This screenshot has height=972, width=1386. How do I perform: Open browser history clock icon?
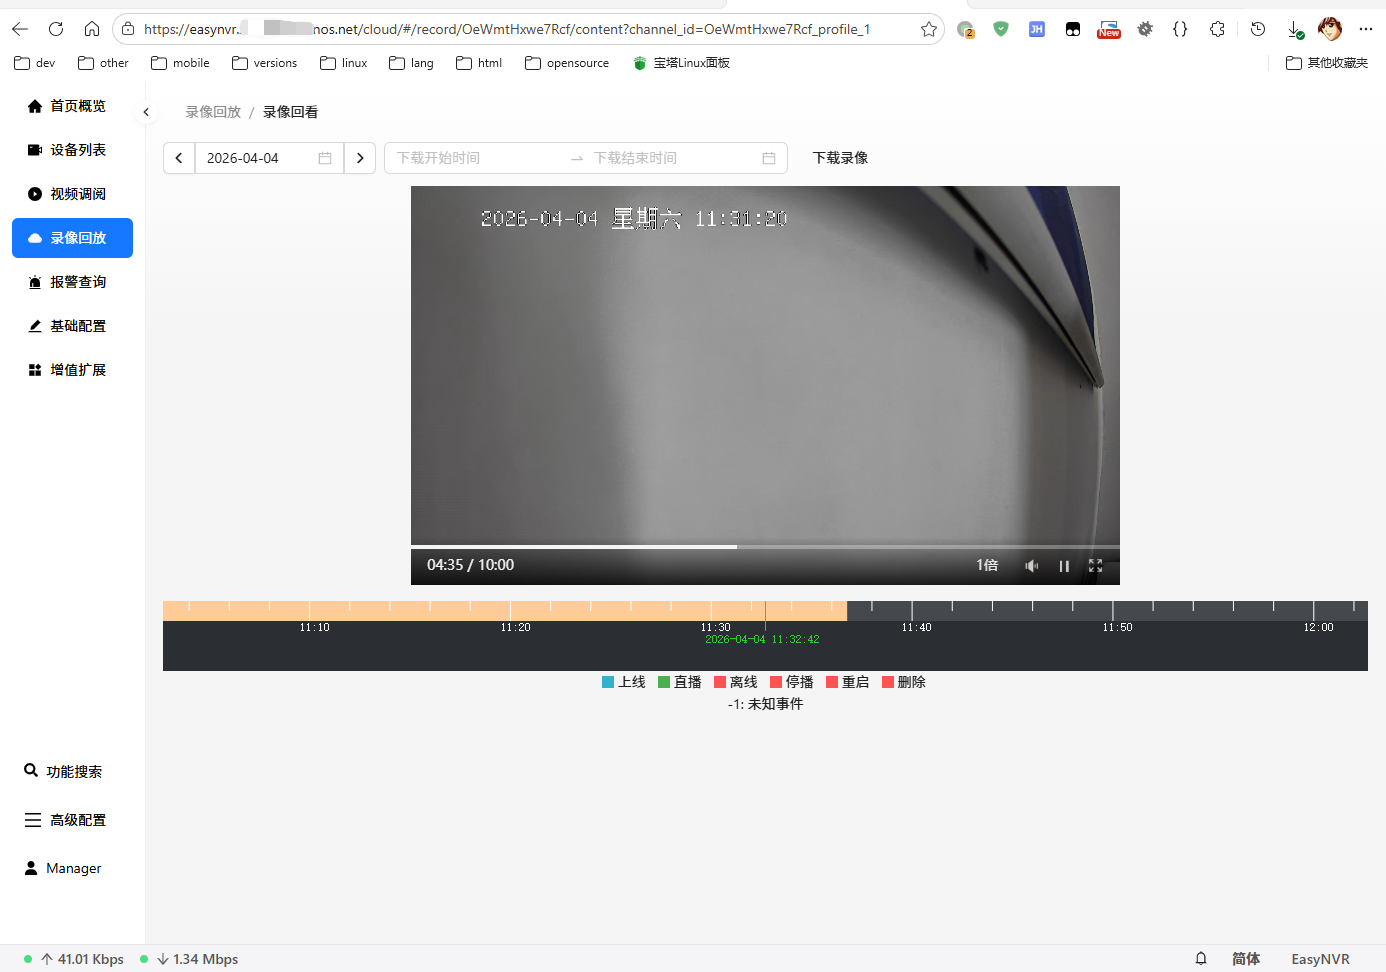[1258, 29]
